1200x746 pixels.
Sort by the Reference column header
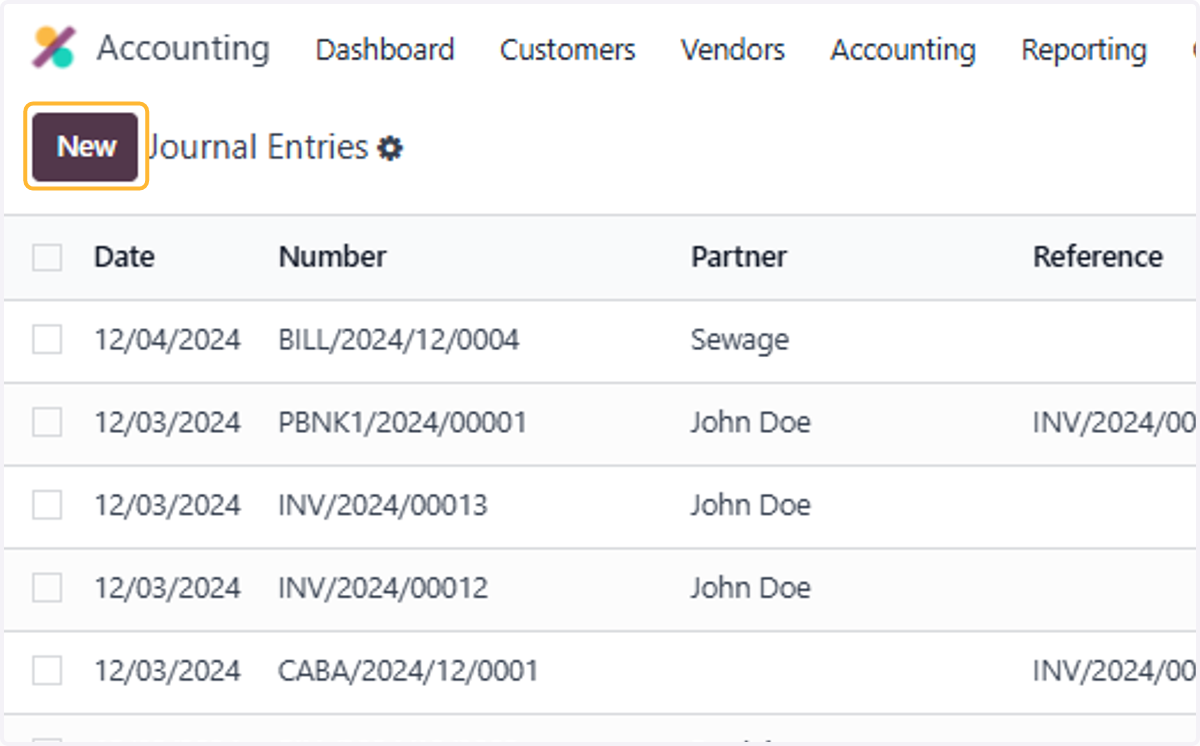(1098, 257)
